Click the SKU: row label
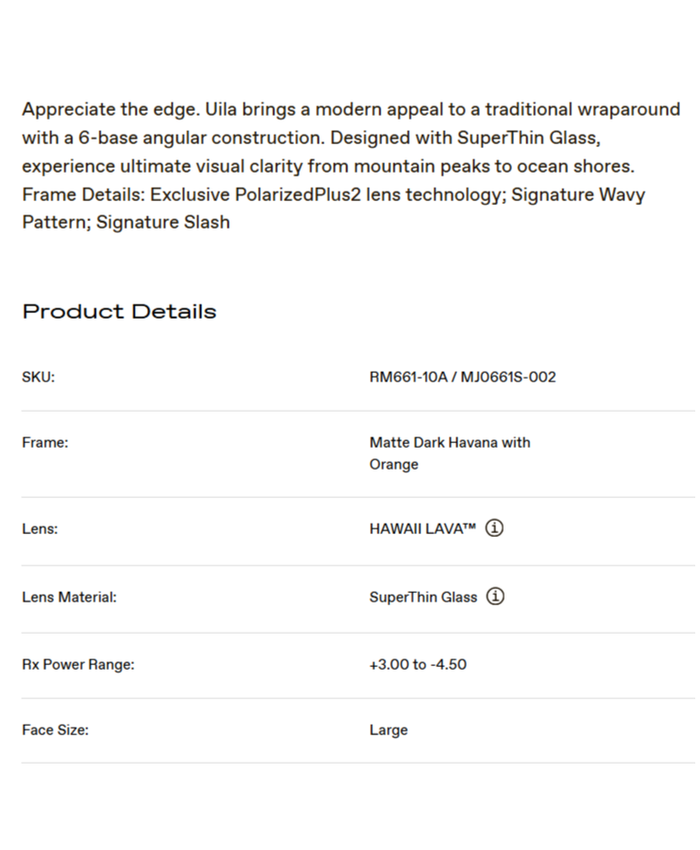This screenshot has width=700, height=850. point(38,377)
